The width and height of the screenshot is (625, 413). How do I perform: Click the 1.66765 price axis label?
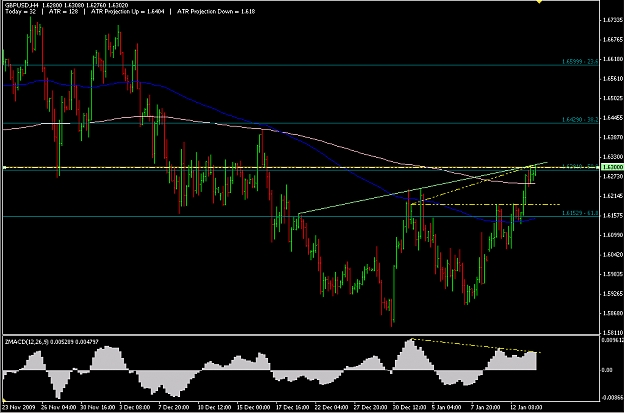[613, 39]
